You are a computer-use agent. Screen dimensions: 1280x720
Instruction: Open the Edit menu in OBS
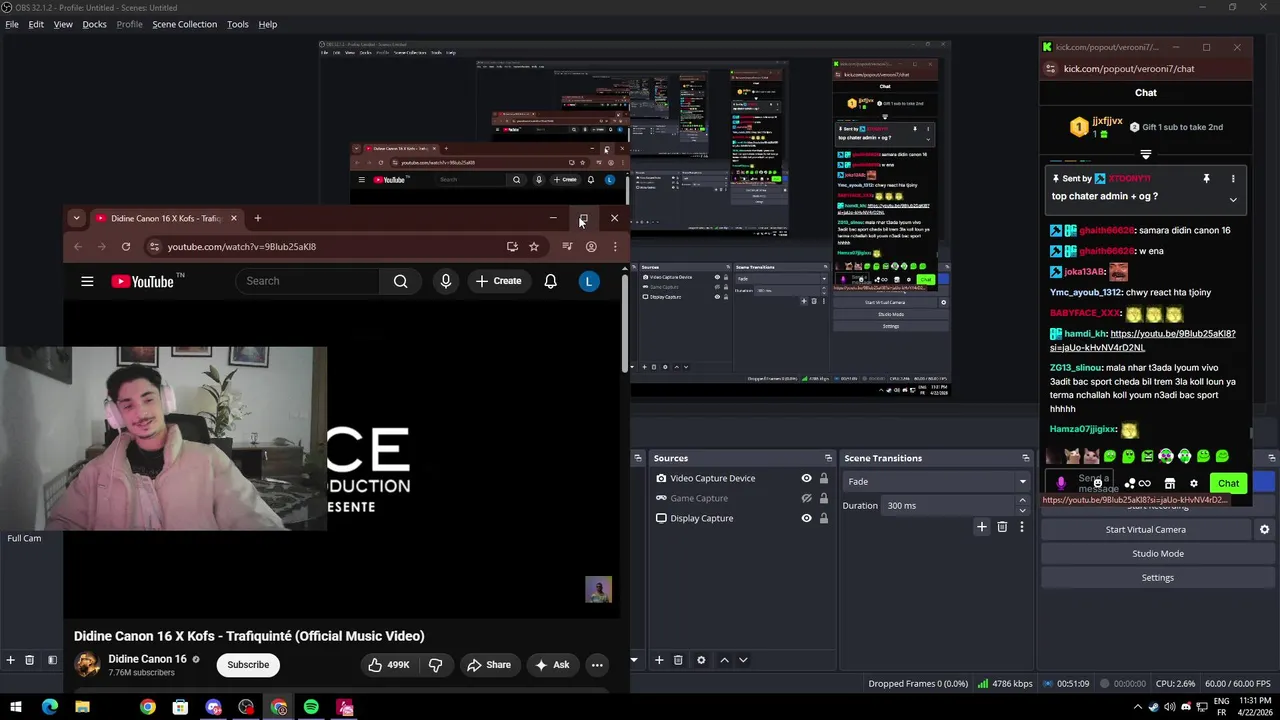(36, 24)
